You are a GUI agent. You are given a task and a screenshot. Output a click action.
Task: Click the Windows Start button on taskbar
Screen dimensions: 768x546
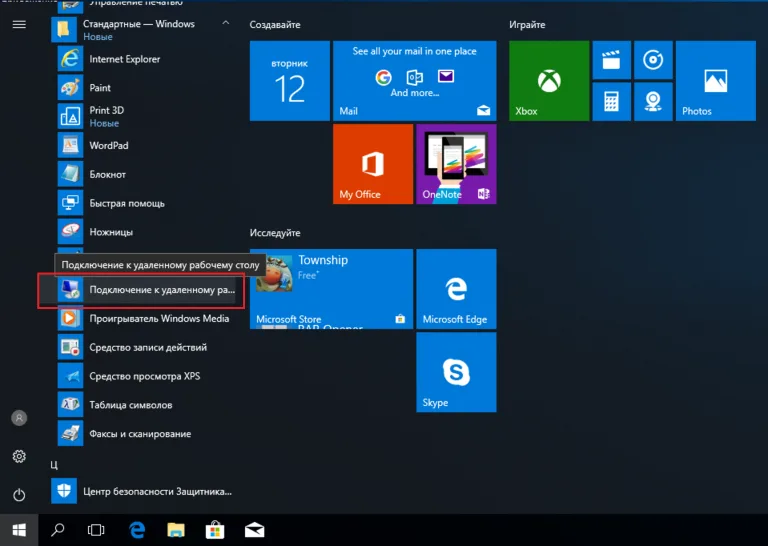19,530
